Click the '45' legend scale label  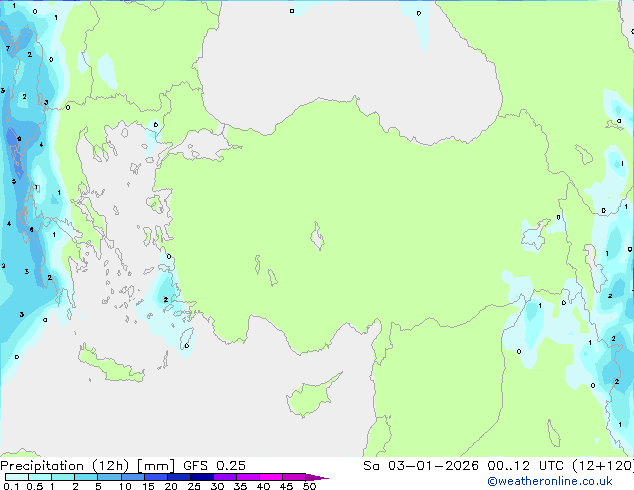pos(286,486)
